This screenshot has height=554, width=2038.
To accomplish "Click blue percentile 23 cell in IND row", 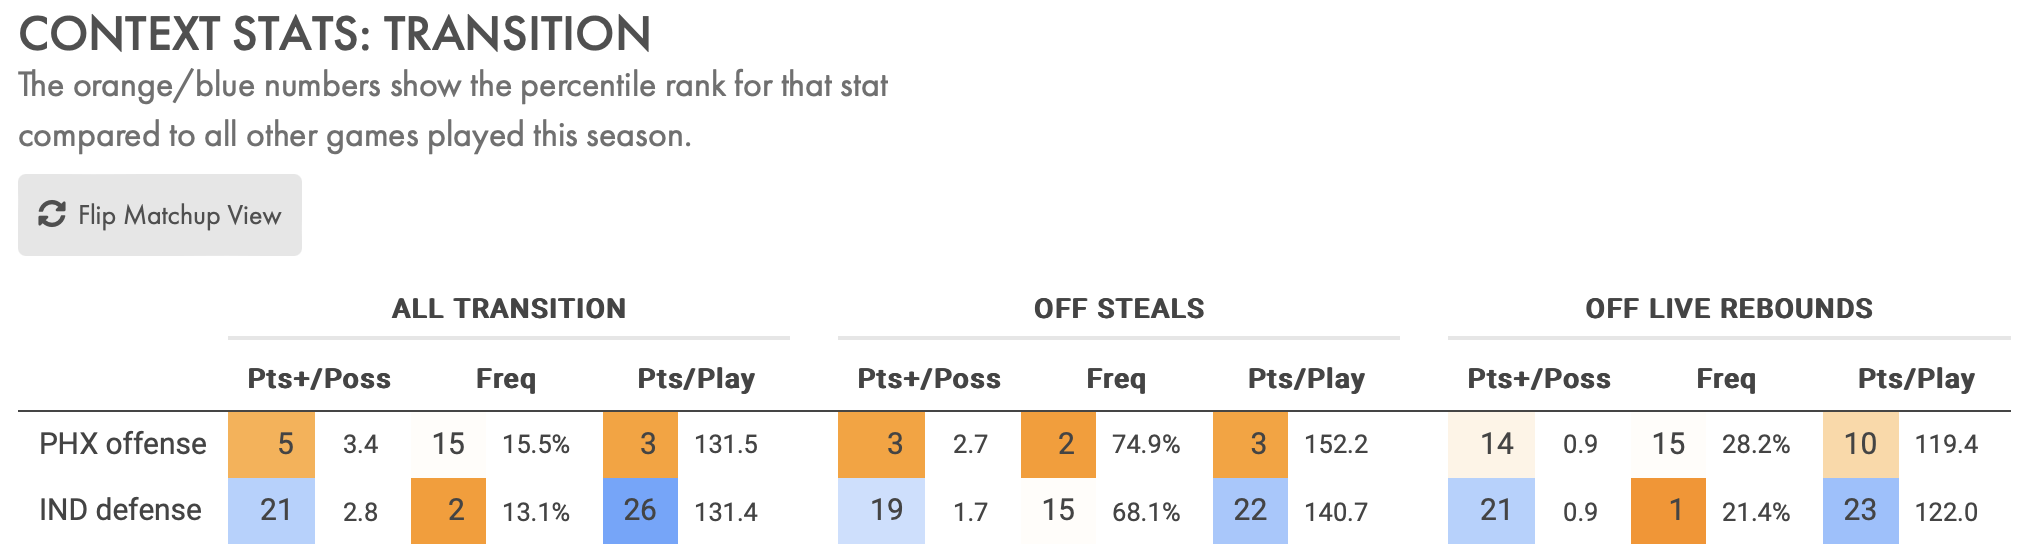I will [x=1860, y=511].
